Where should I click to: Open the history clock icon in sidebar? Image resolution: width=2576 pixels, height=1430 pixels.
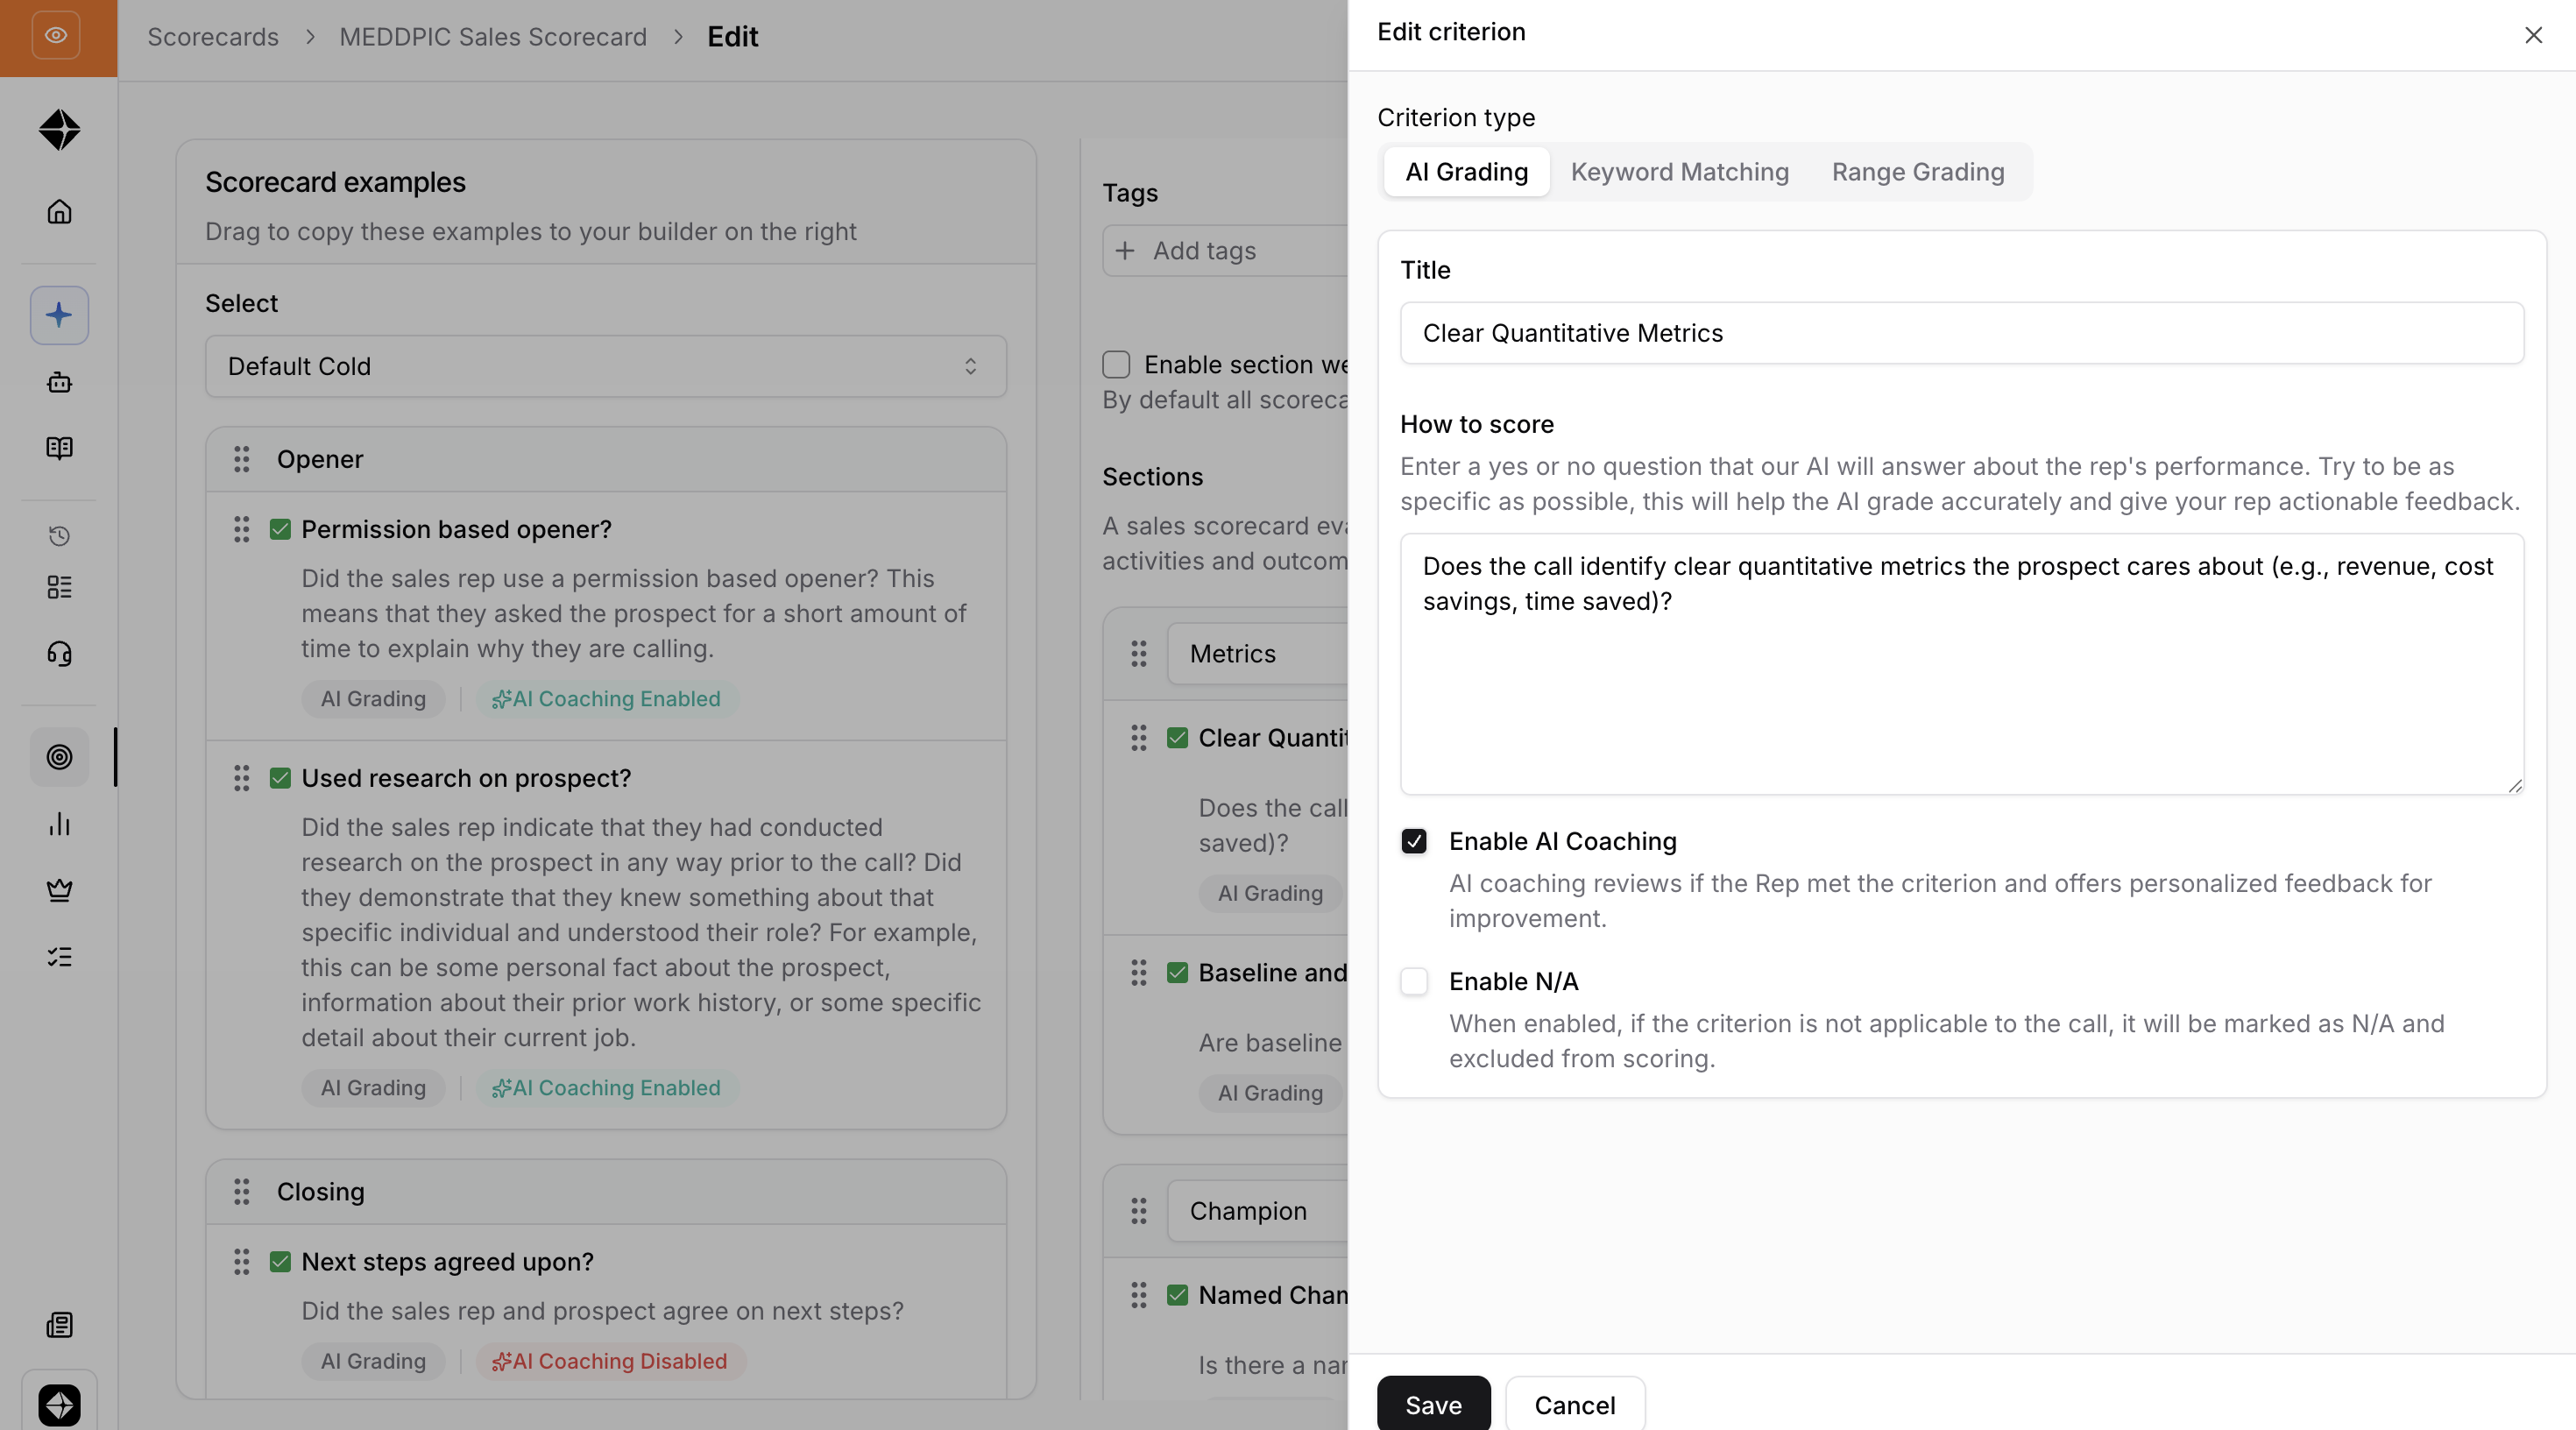(59, 536)
